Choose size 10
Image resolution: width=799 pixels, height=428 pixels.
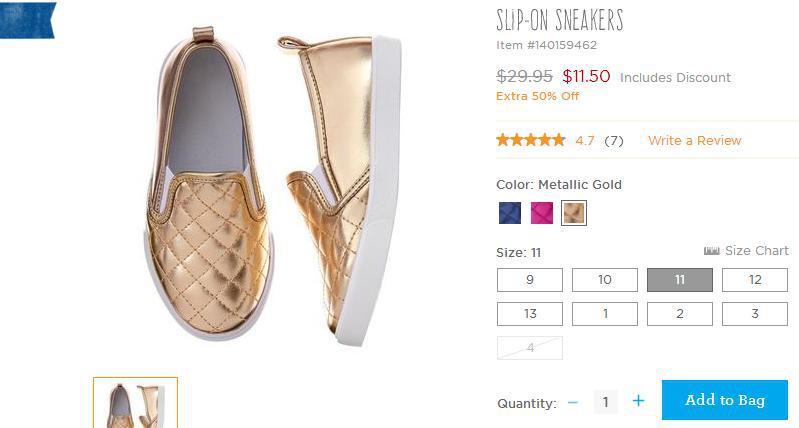point(605,280)
